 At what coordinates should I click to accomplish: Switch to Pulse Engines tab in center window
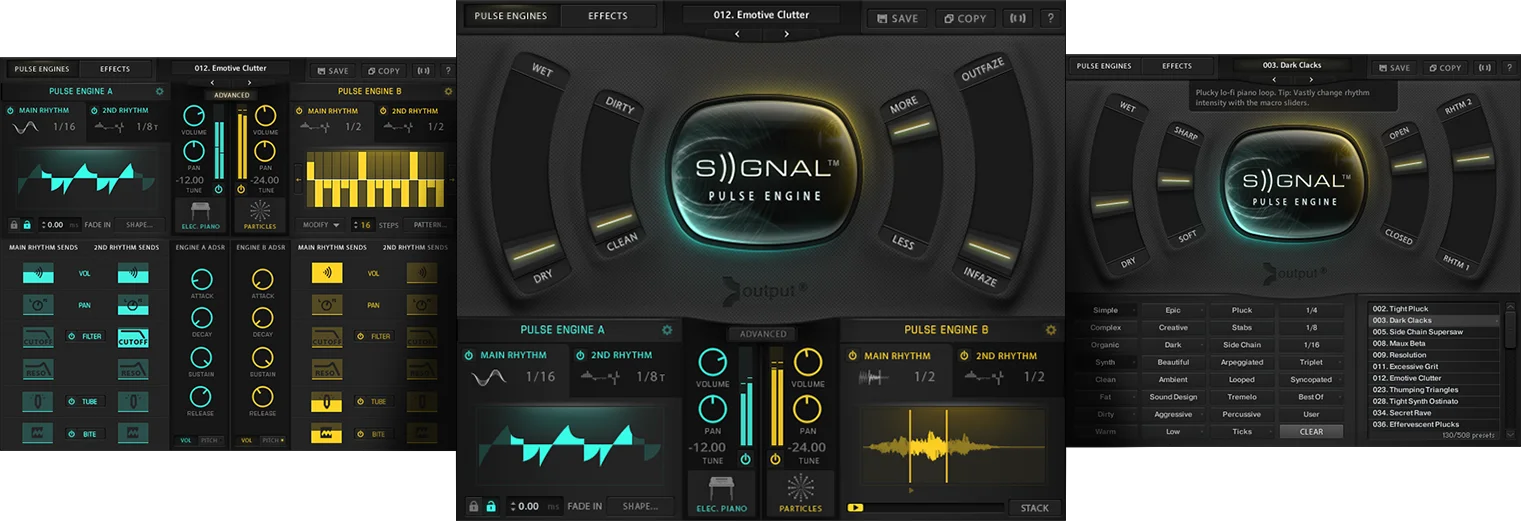pos(511,16)
